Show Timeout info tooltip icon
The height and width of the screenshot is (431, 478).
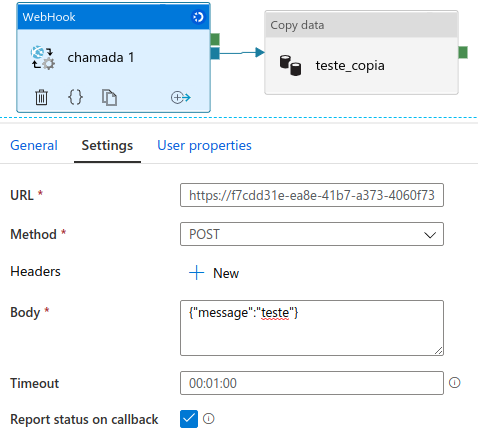[454, 383]
